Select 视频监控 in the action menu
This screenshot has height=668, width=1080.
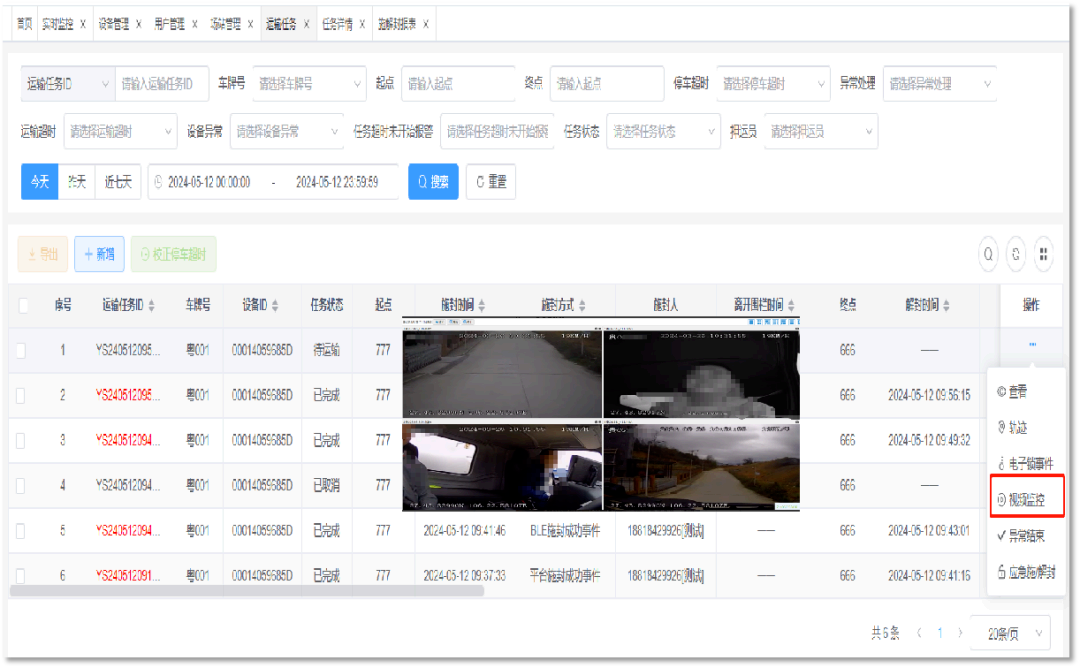tap(1026, 500)
